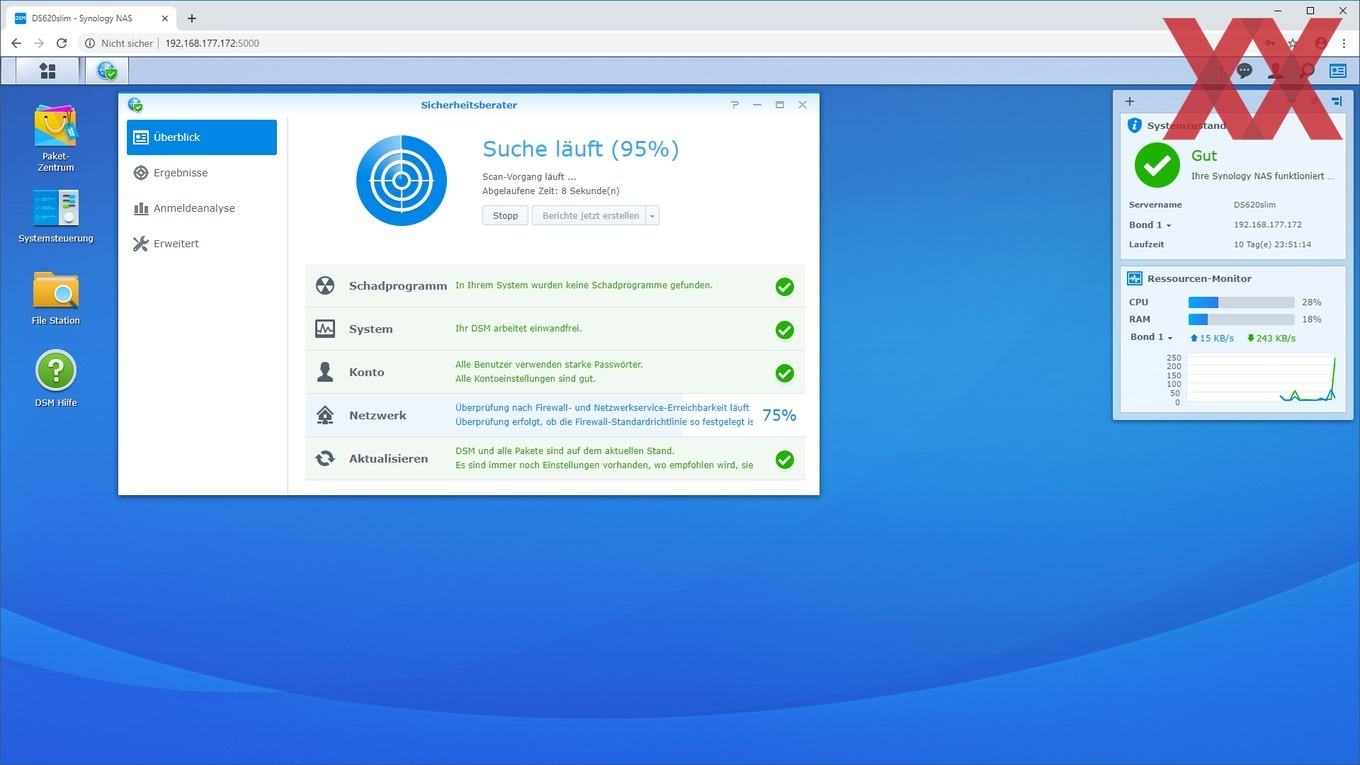The width and height of the screenshot is (1360, 765).
Task: Click the green check for Aktualisieren
Action: tap(785, 460)
